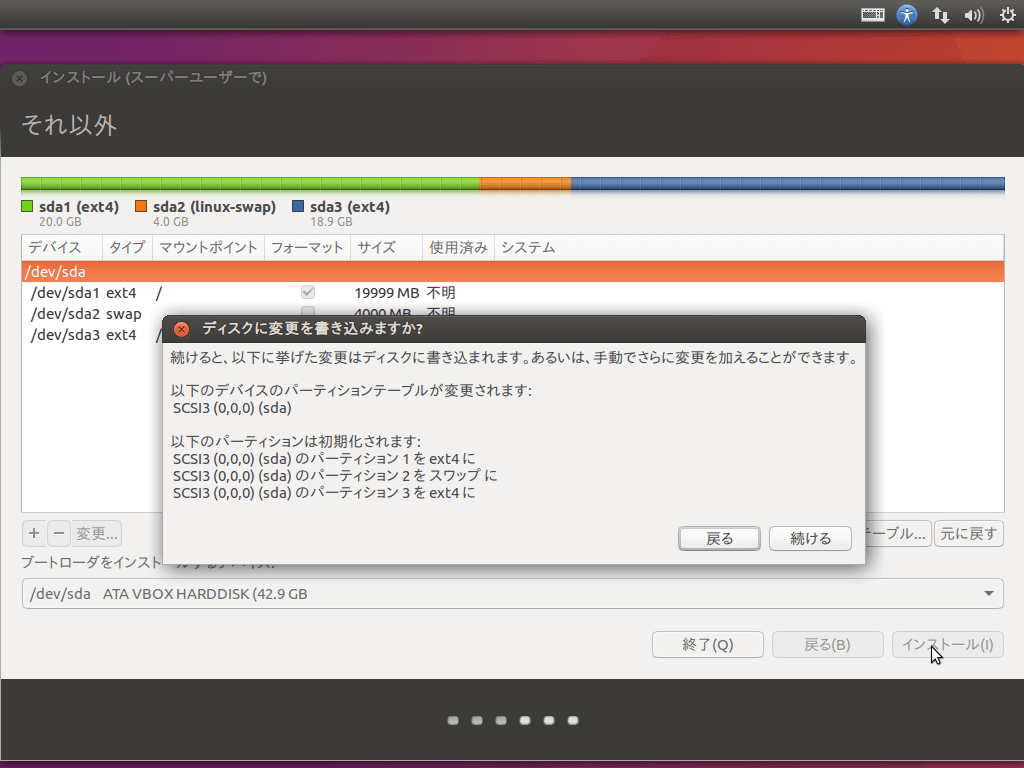Click the red warning icon on the dialog
This screenshot has width=1024, height=768.
[x=180, y=328]
